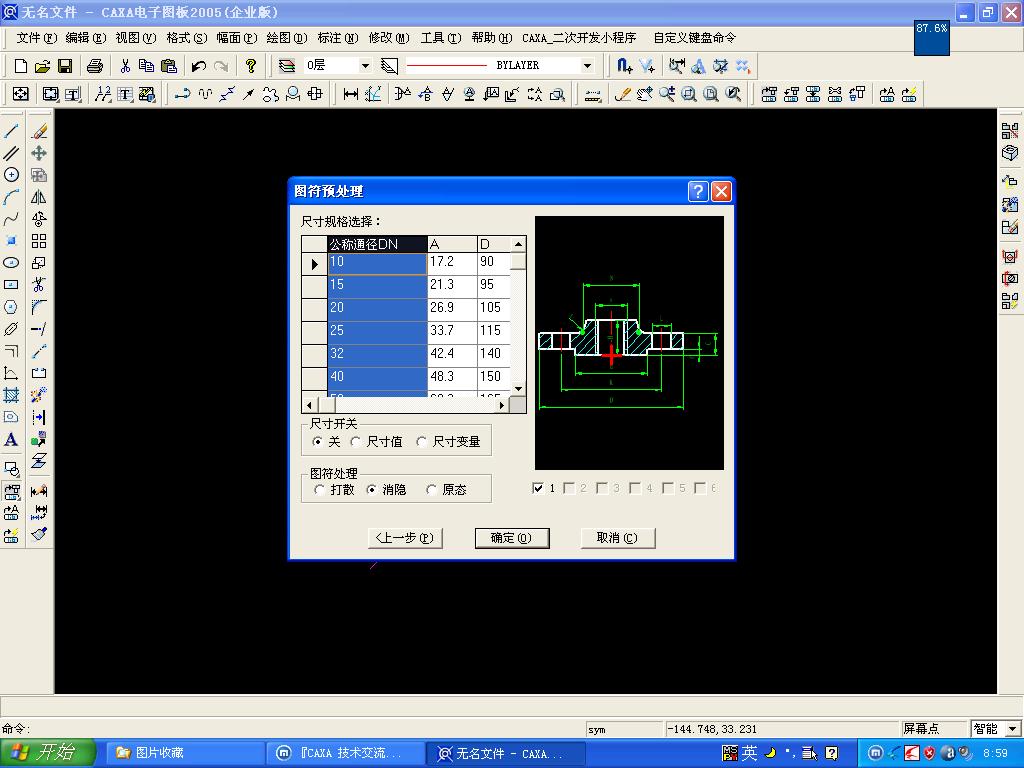Screen dimensions: 1024x768
Task: Select 尺寸变量 radio option
Action: pos(422,442)
